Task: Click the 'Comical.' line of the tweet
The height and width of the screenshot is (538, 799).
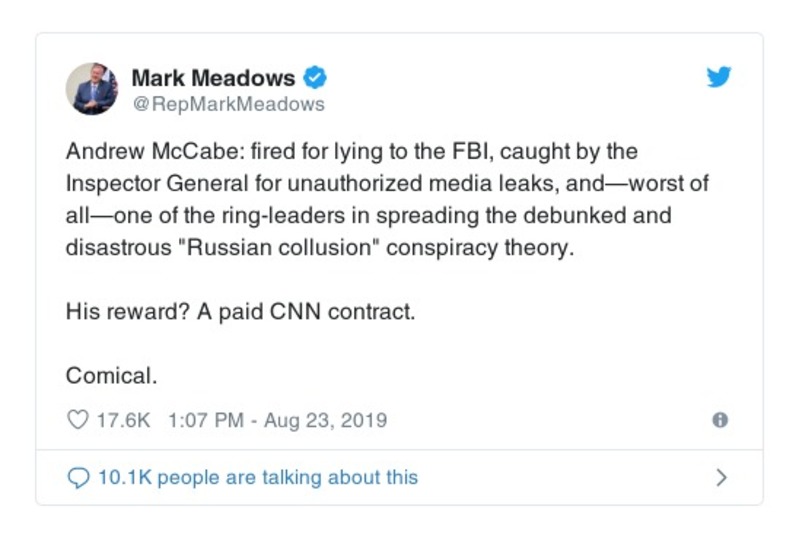Action: pyautogui.click(x=112, y=376)
